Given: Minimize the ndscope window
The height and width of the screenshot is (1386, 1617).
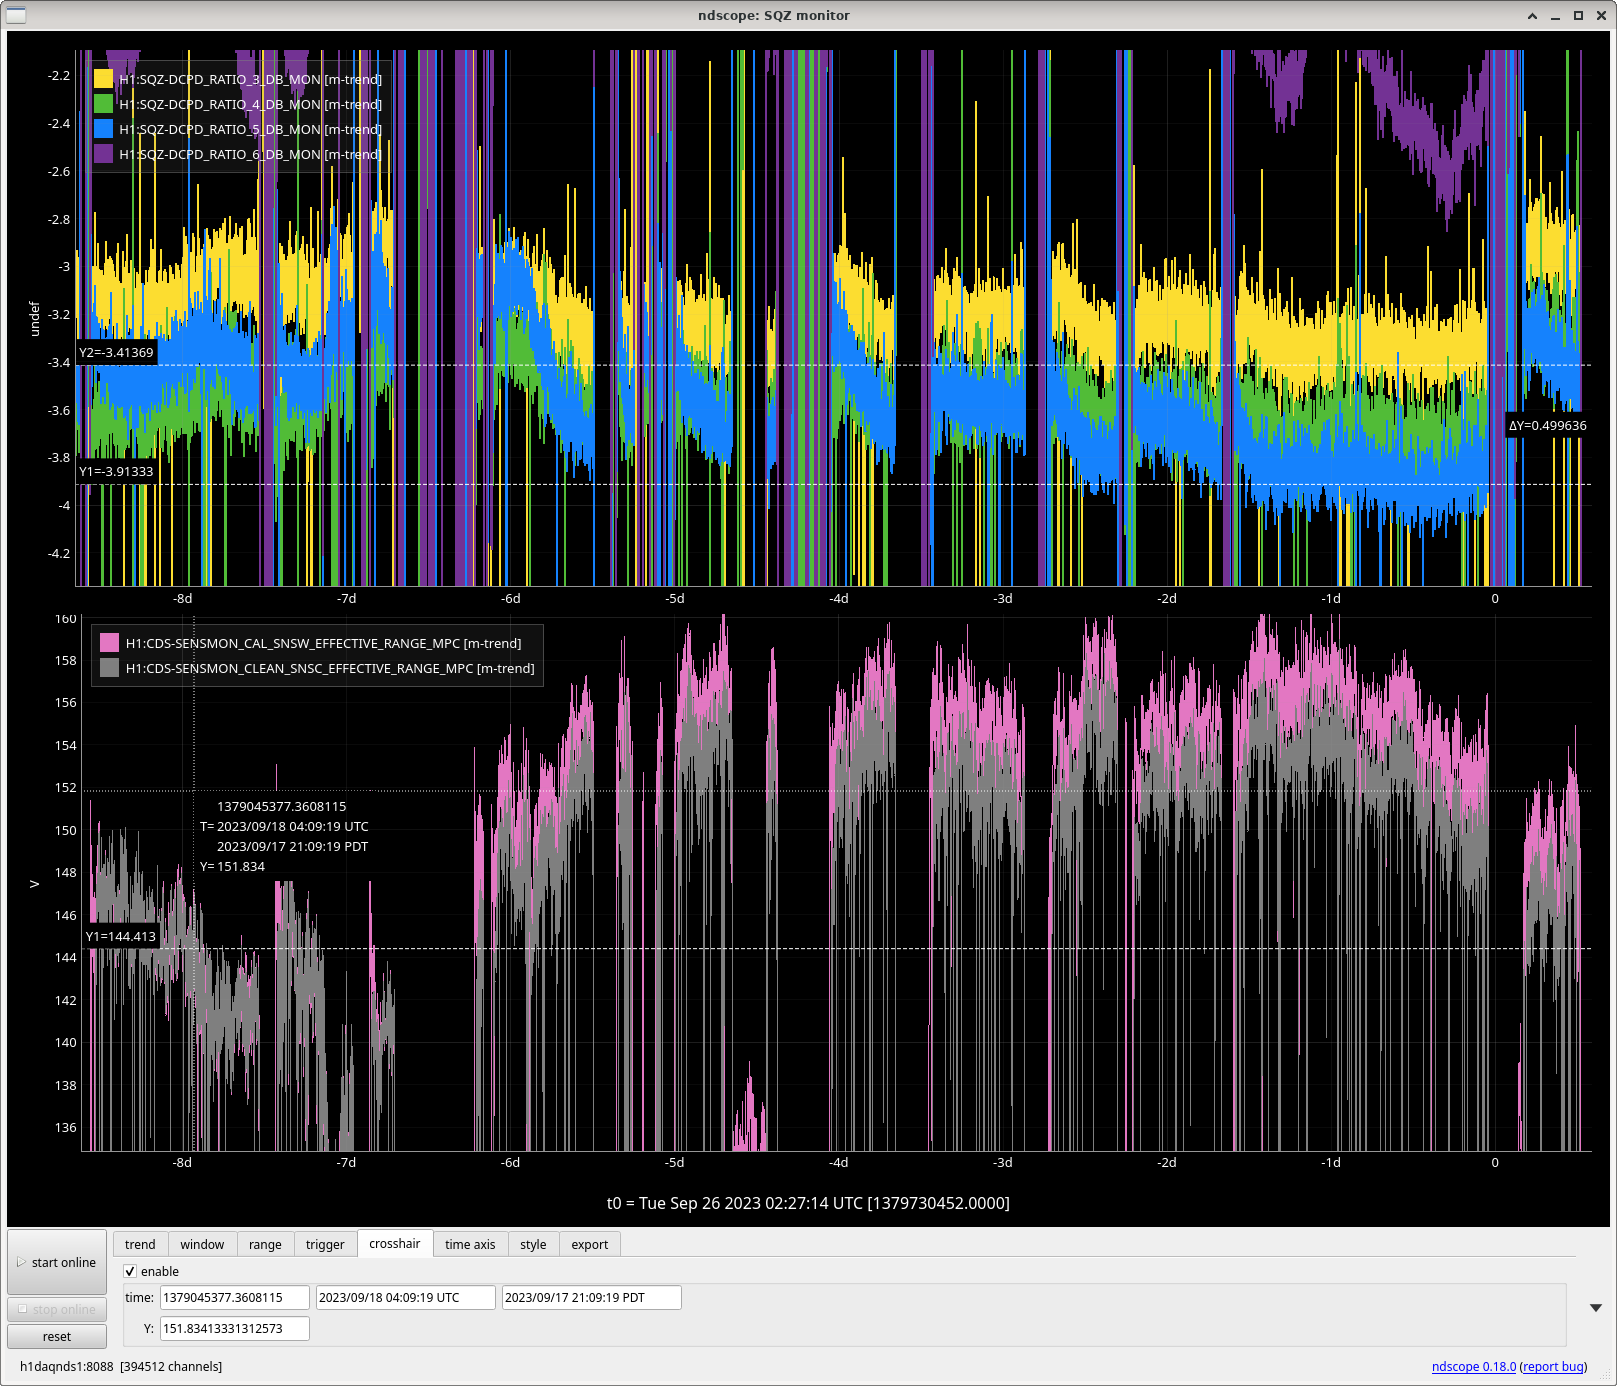Looking at the screenshot, I should [x=1555, y=15].
